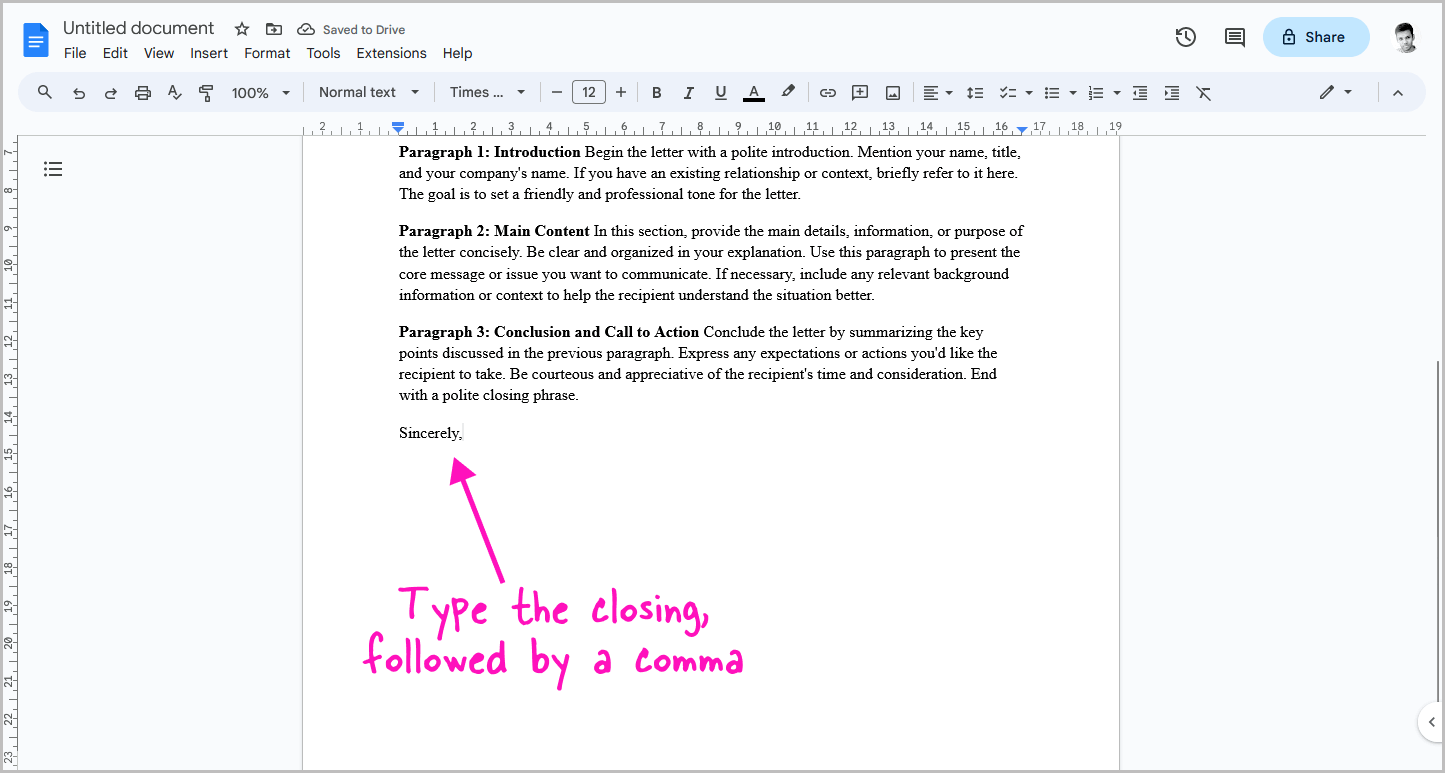
Task: Insert a link
Action: 827,91
